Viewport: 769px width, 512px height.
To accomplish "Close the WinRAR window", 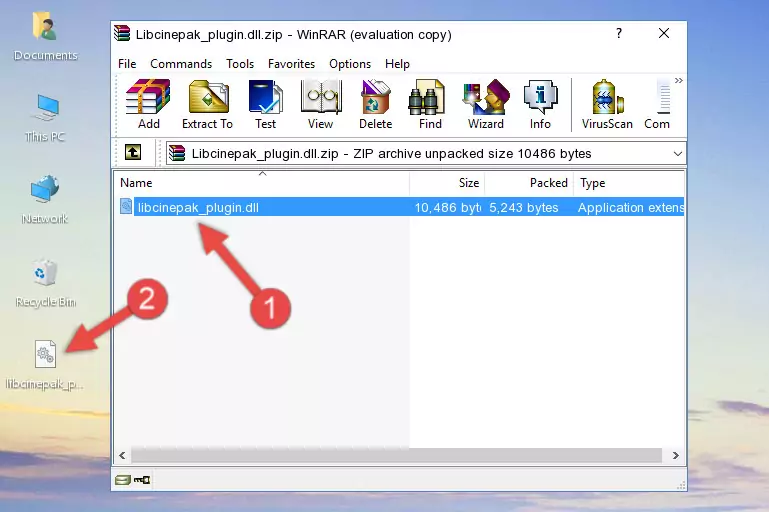I will (664, 33).
